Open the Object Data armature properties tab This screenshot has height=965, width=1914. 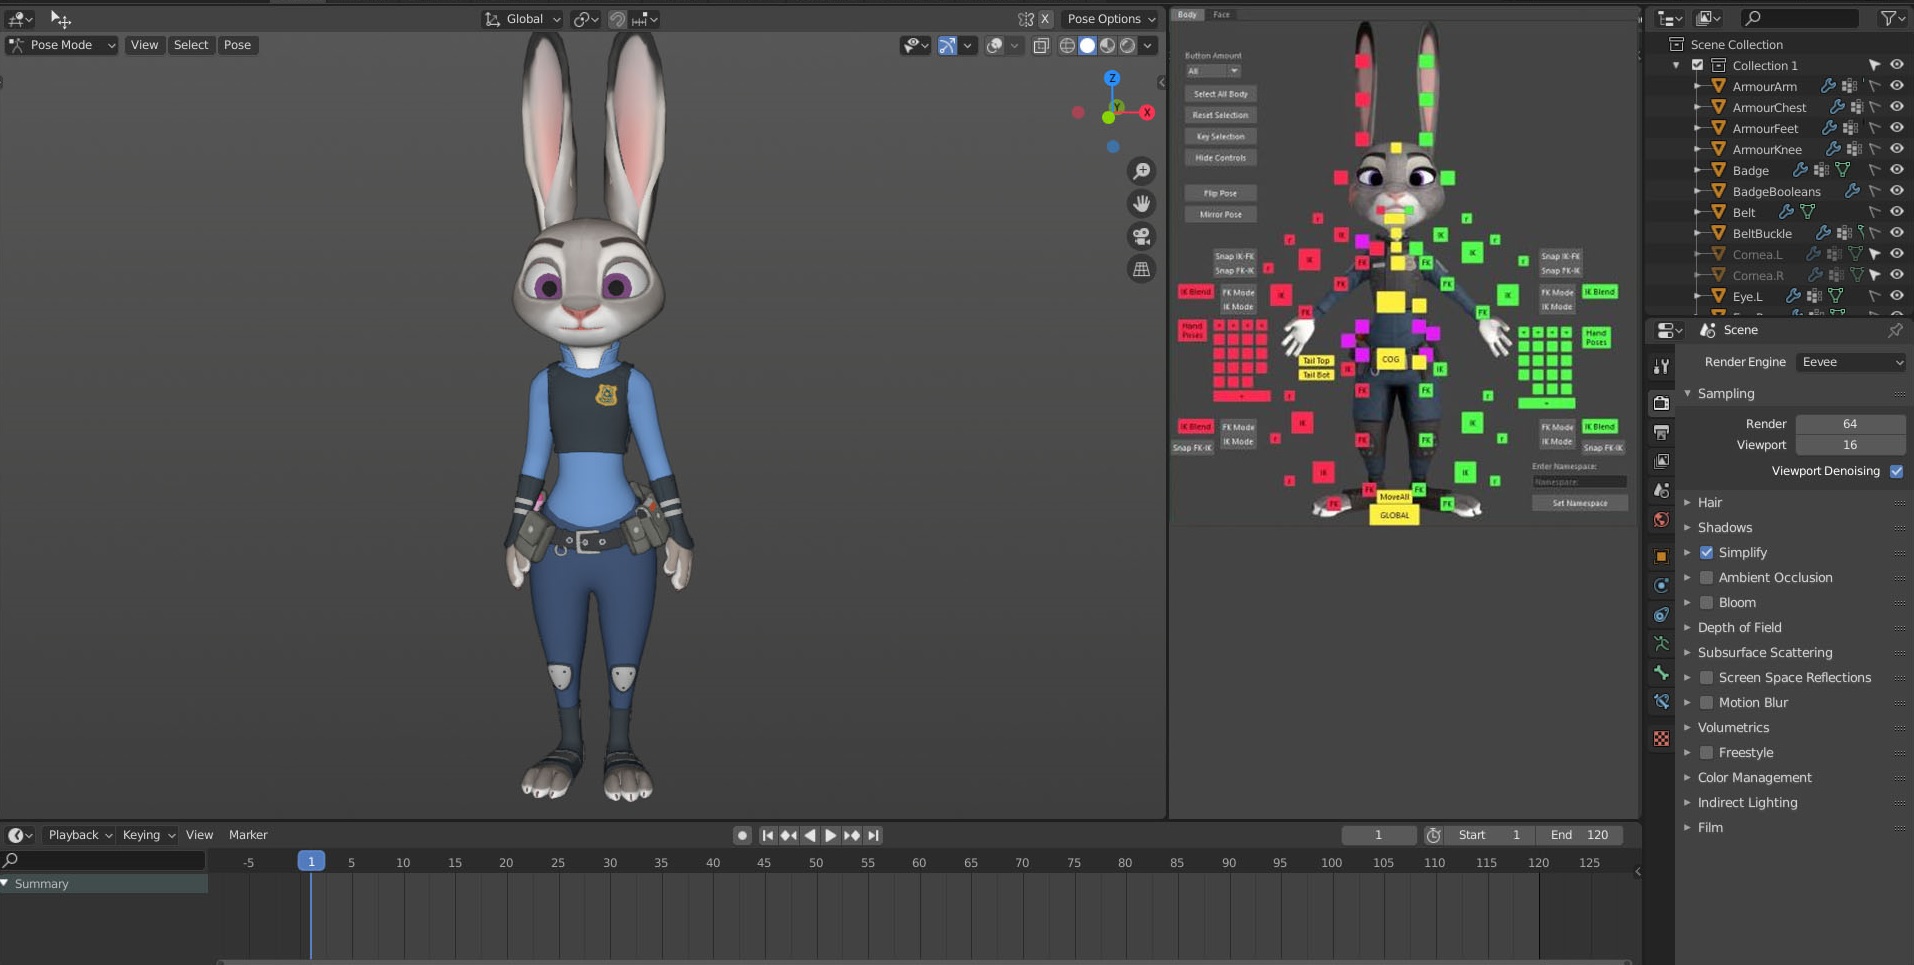click(x=1661, y=644)
